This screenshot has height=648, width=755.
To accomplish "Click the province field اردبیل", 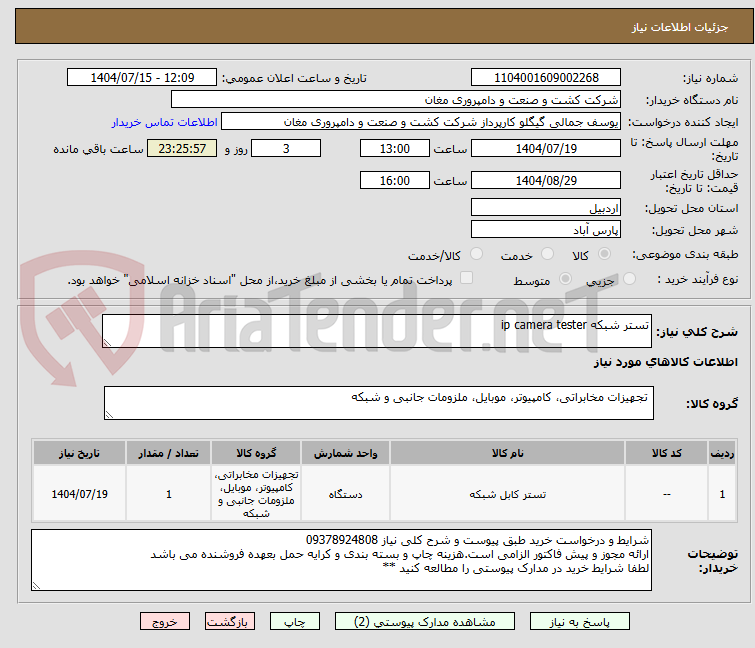I will pos(546,207).
